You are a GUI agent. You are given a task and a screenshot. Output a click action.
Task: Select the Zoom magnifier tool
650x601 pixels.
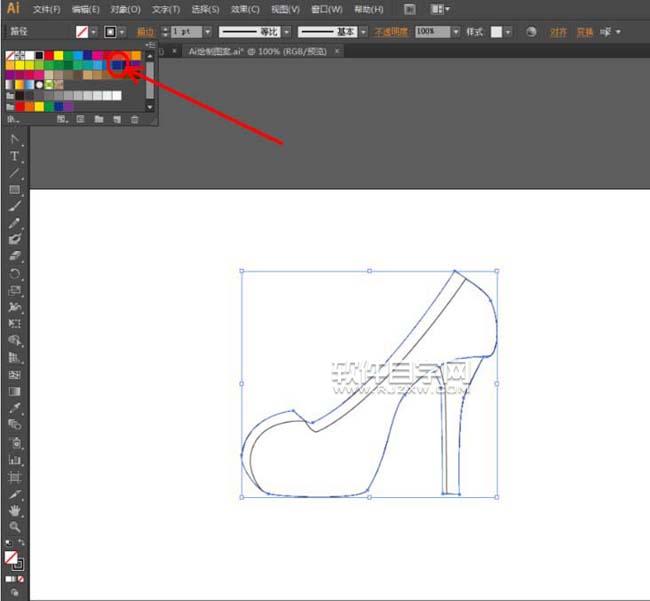[x=15, y=526]
